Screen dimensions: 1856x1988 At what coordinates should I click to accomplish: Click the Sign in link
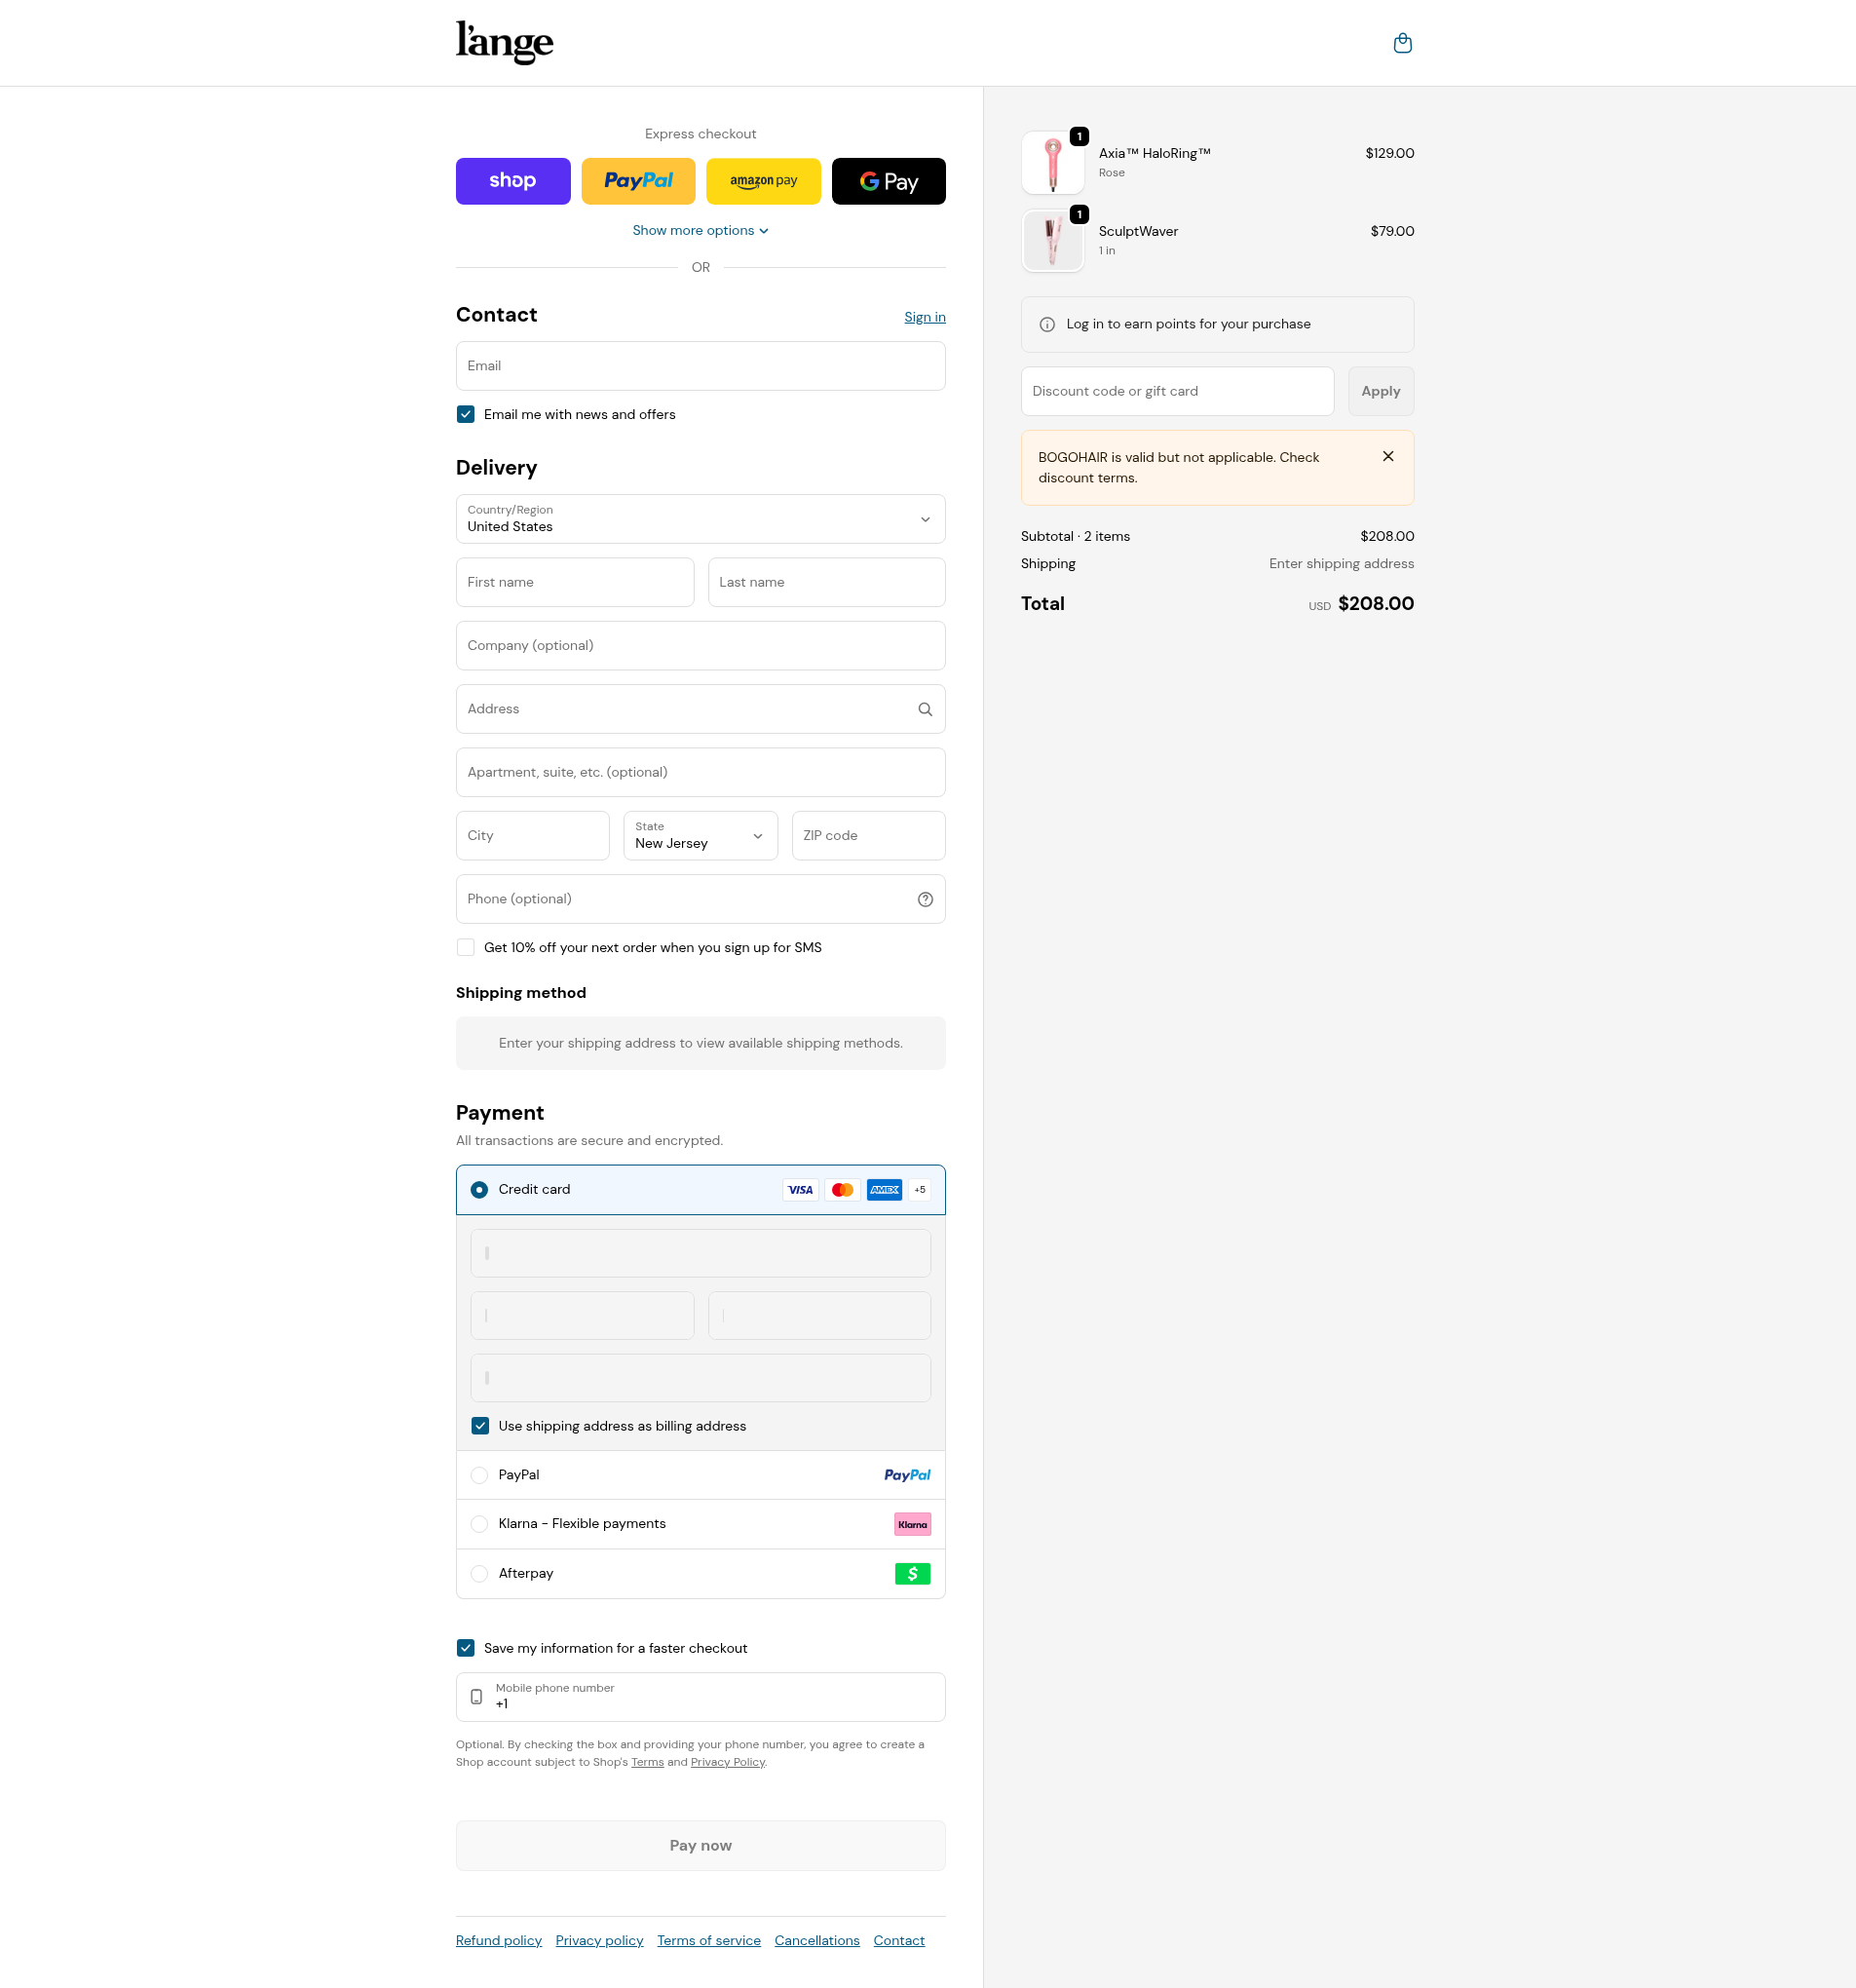click(x=924, y=317)
